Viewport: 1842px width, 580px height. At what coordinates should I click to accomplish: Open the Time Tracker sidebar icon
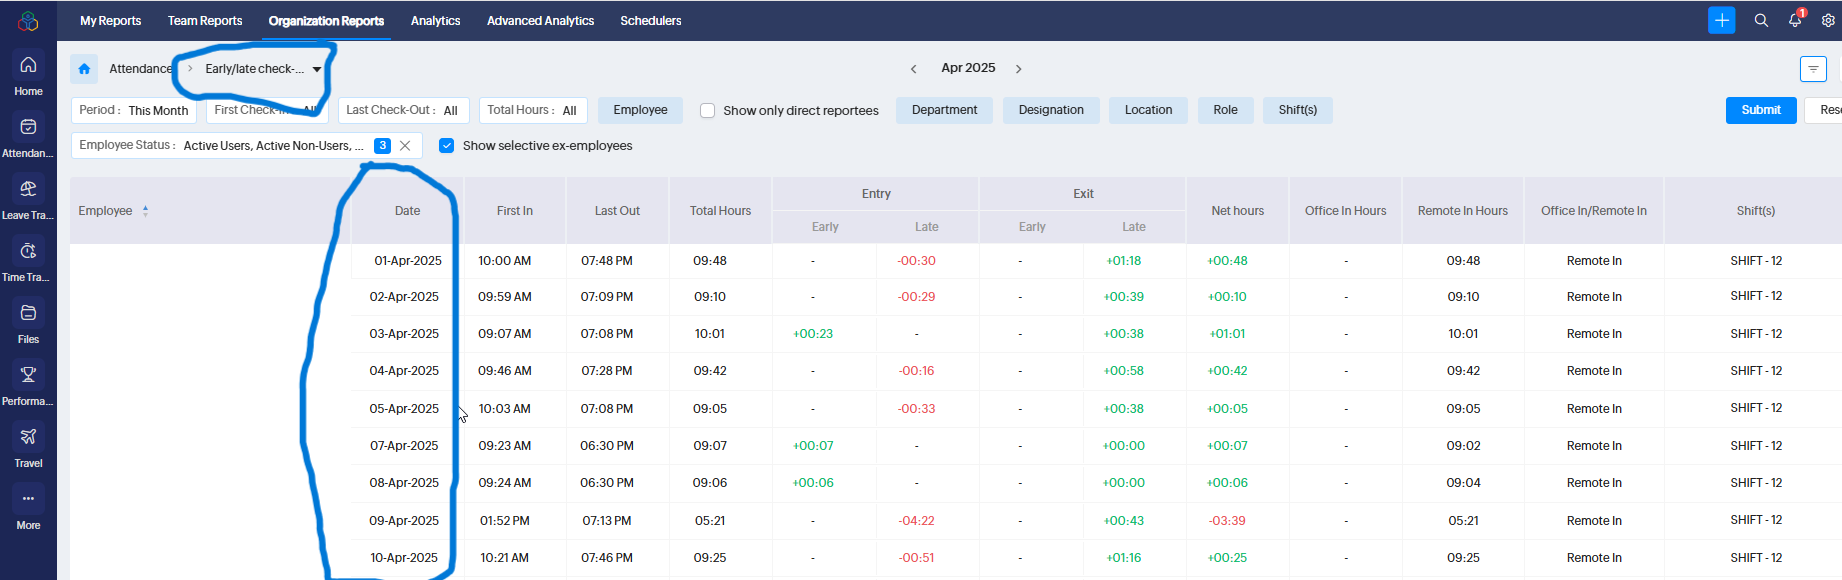click(28, 252)
